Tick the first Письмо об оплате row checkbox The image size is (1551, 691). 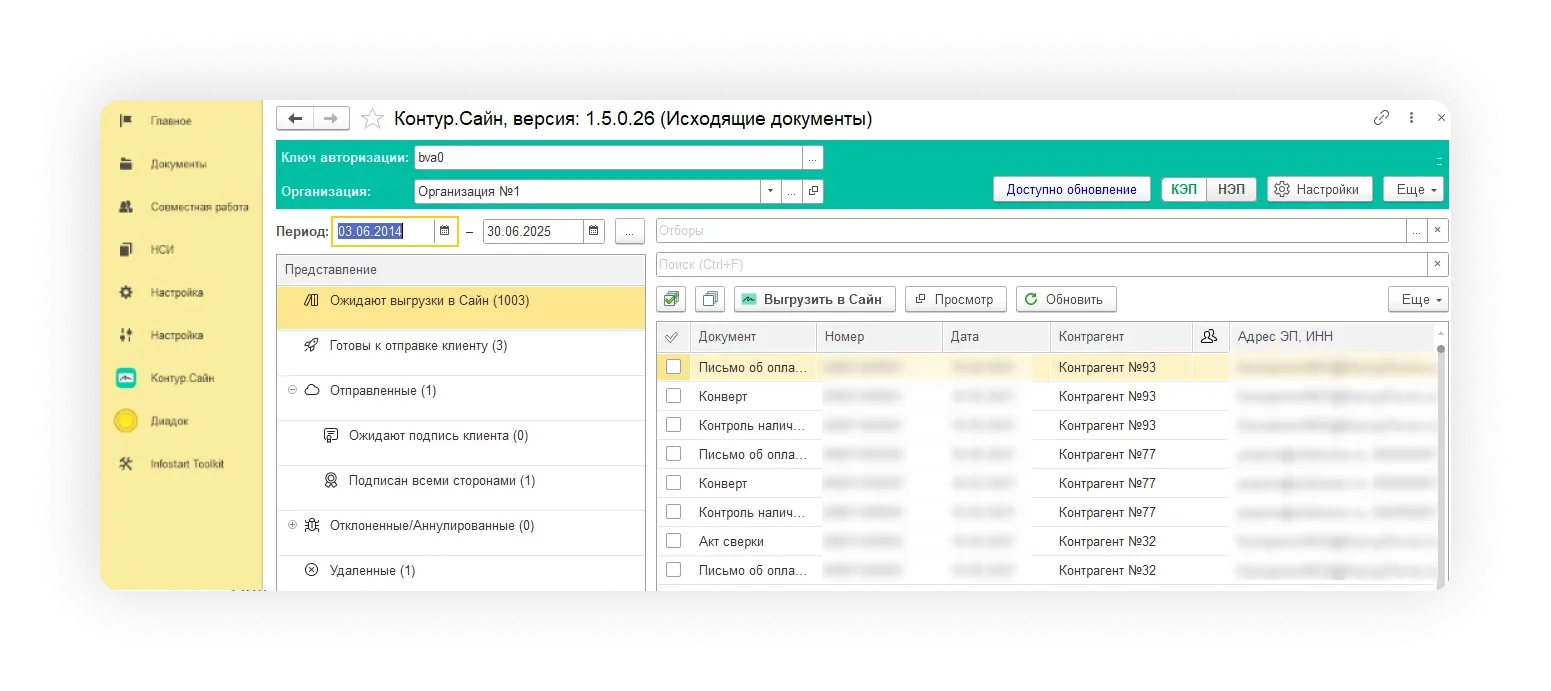coord(672,367)
